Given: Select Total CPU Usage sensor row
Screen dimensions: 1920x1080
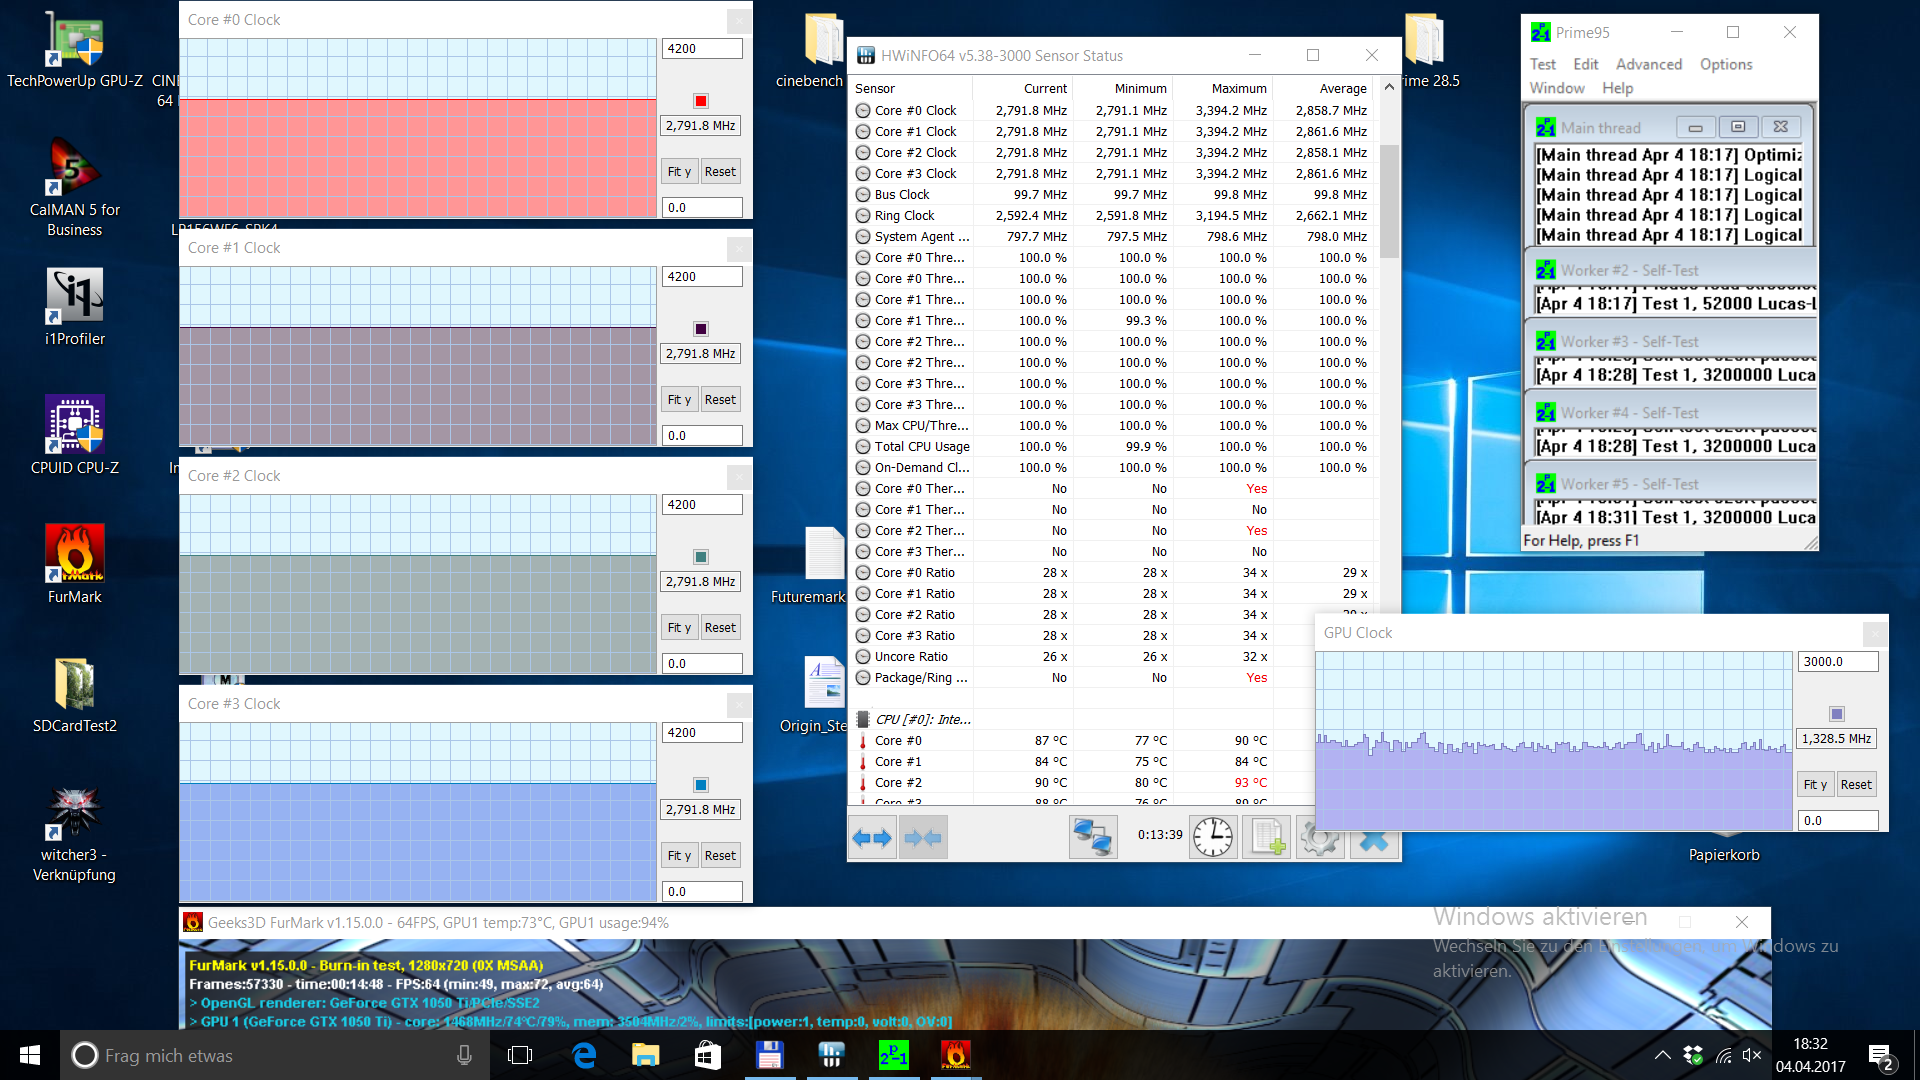Looking at the screenshot, I should pyautogui.click(x=1112, y=447).
